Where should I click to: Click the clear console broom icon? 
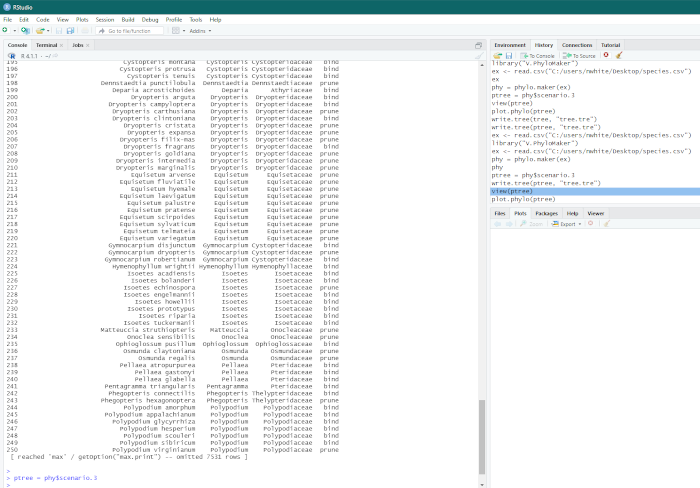pyautogui.click(x=479, y=56)
